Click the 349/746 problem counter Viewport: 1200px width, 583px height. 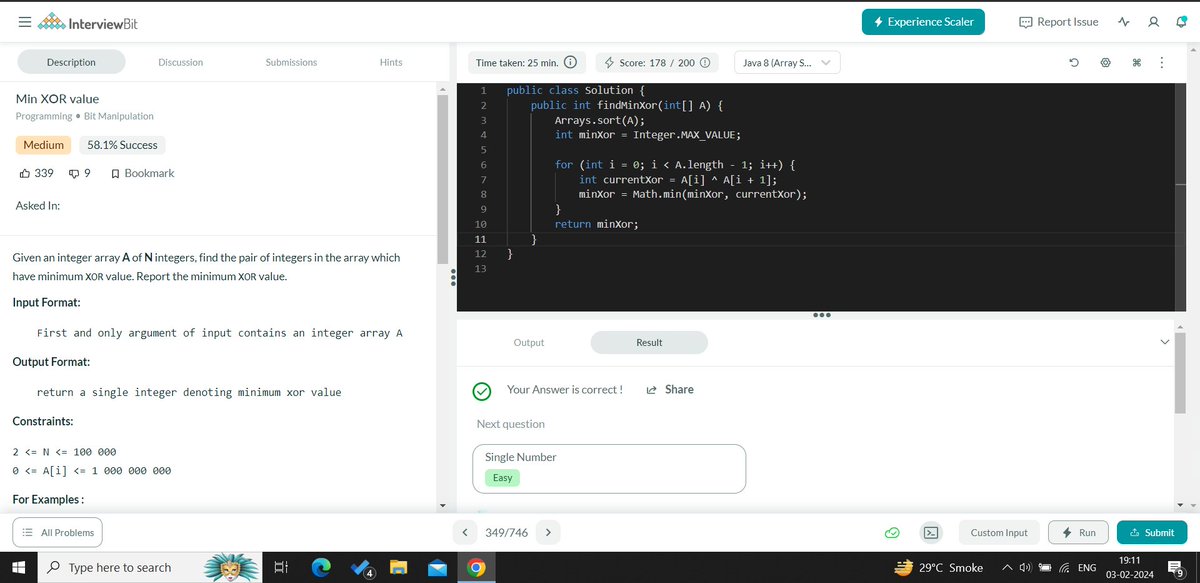point(507,533)
